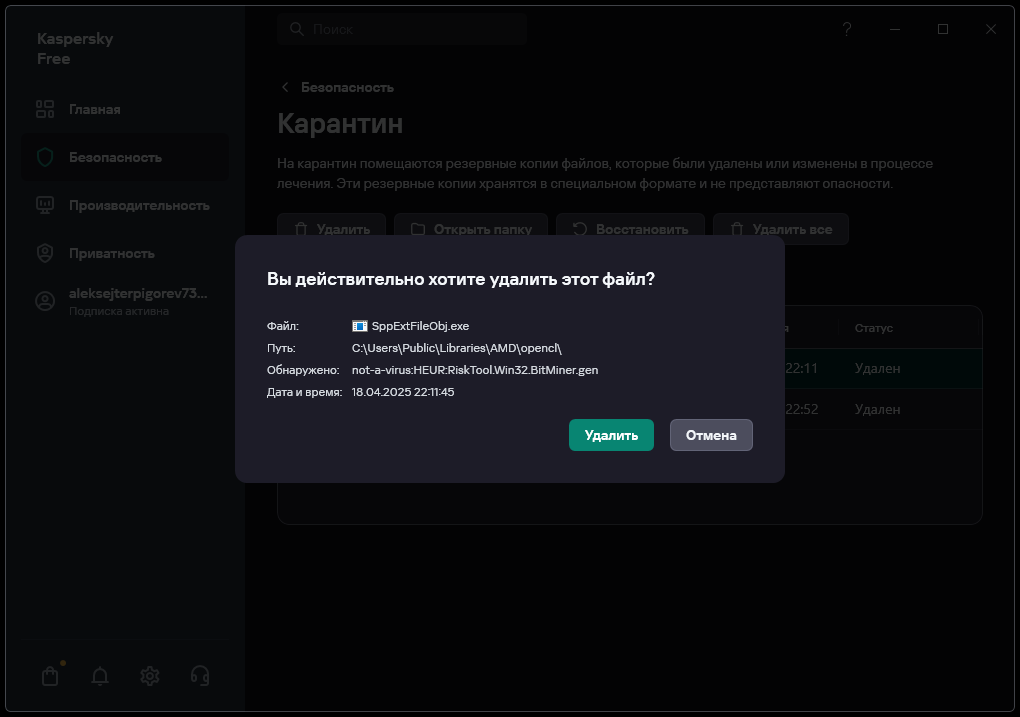Cancel the dialog with Отмена
Image resolution: width=1020 pixels, height=717 pixels.
click(x=711, y=435)
